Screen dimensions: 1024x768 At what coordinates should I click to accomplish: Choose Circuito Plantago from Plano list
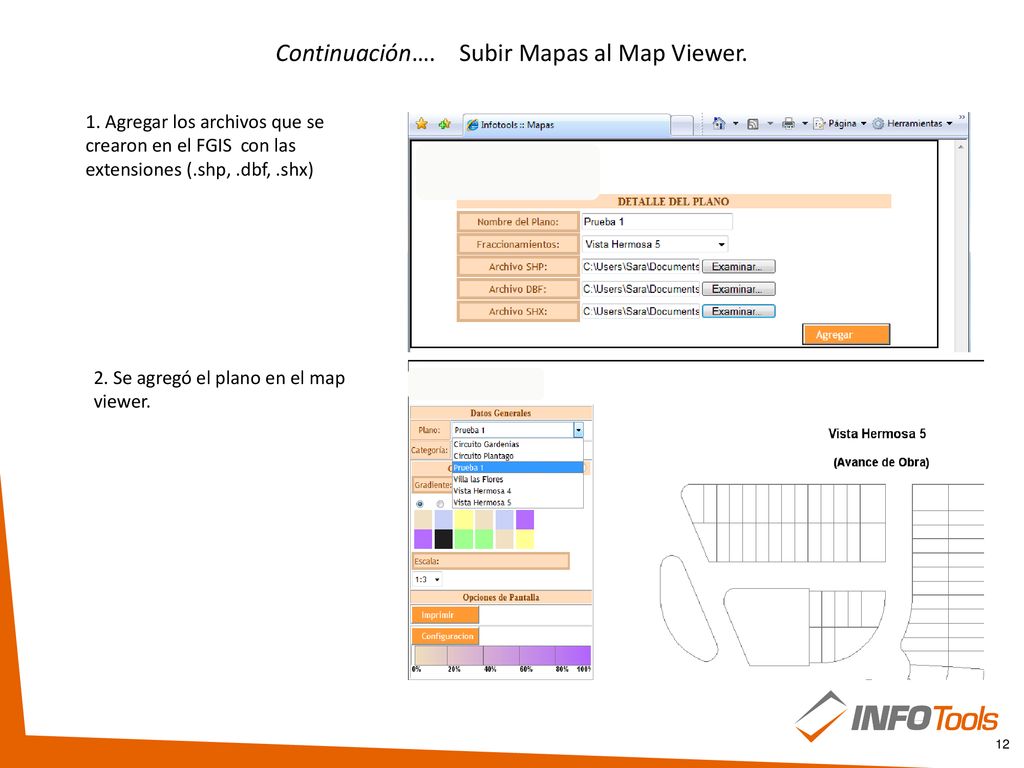(x=517, y=456)
